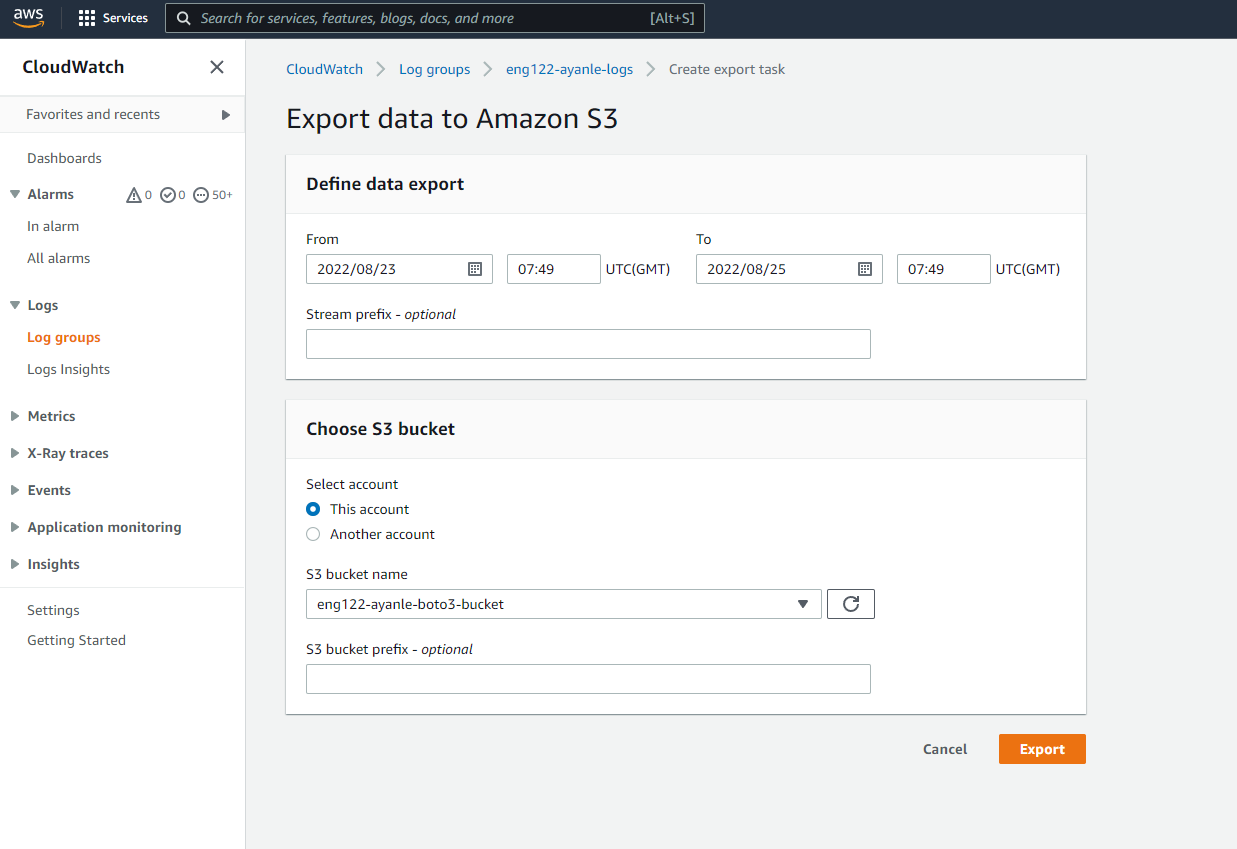Close the CloudWatch sidebar panel
This screenshot has height=849, width=1237.
[x=216, y=67]
